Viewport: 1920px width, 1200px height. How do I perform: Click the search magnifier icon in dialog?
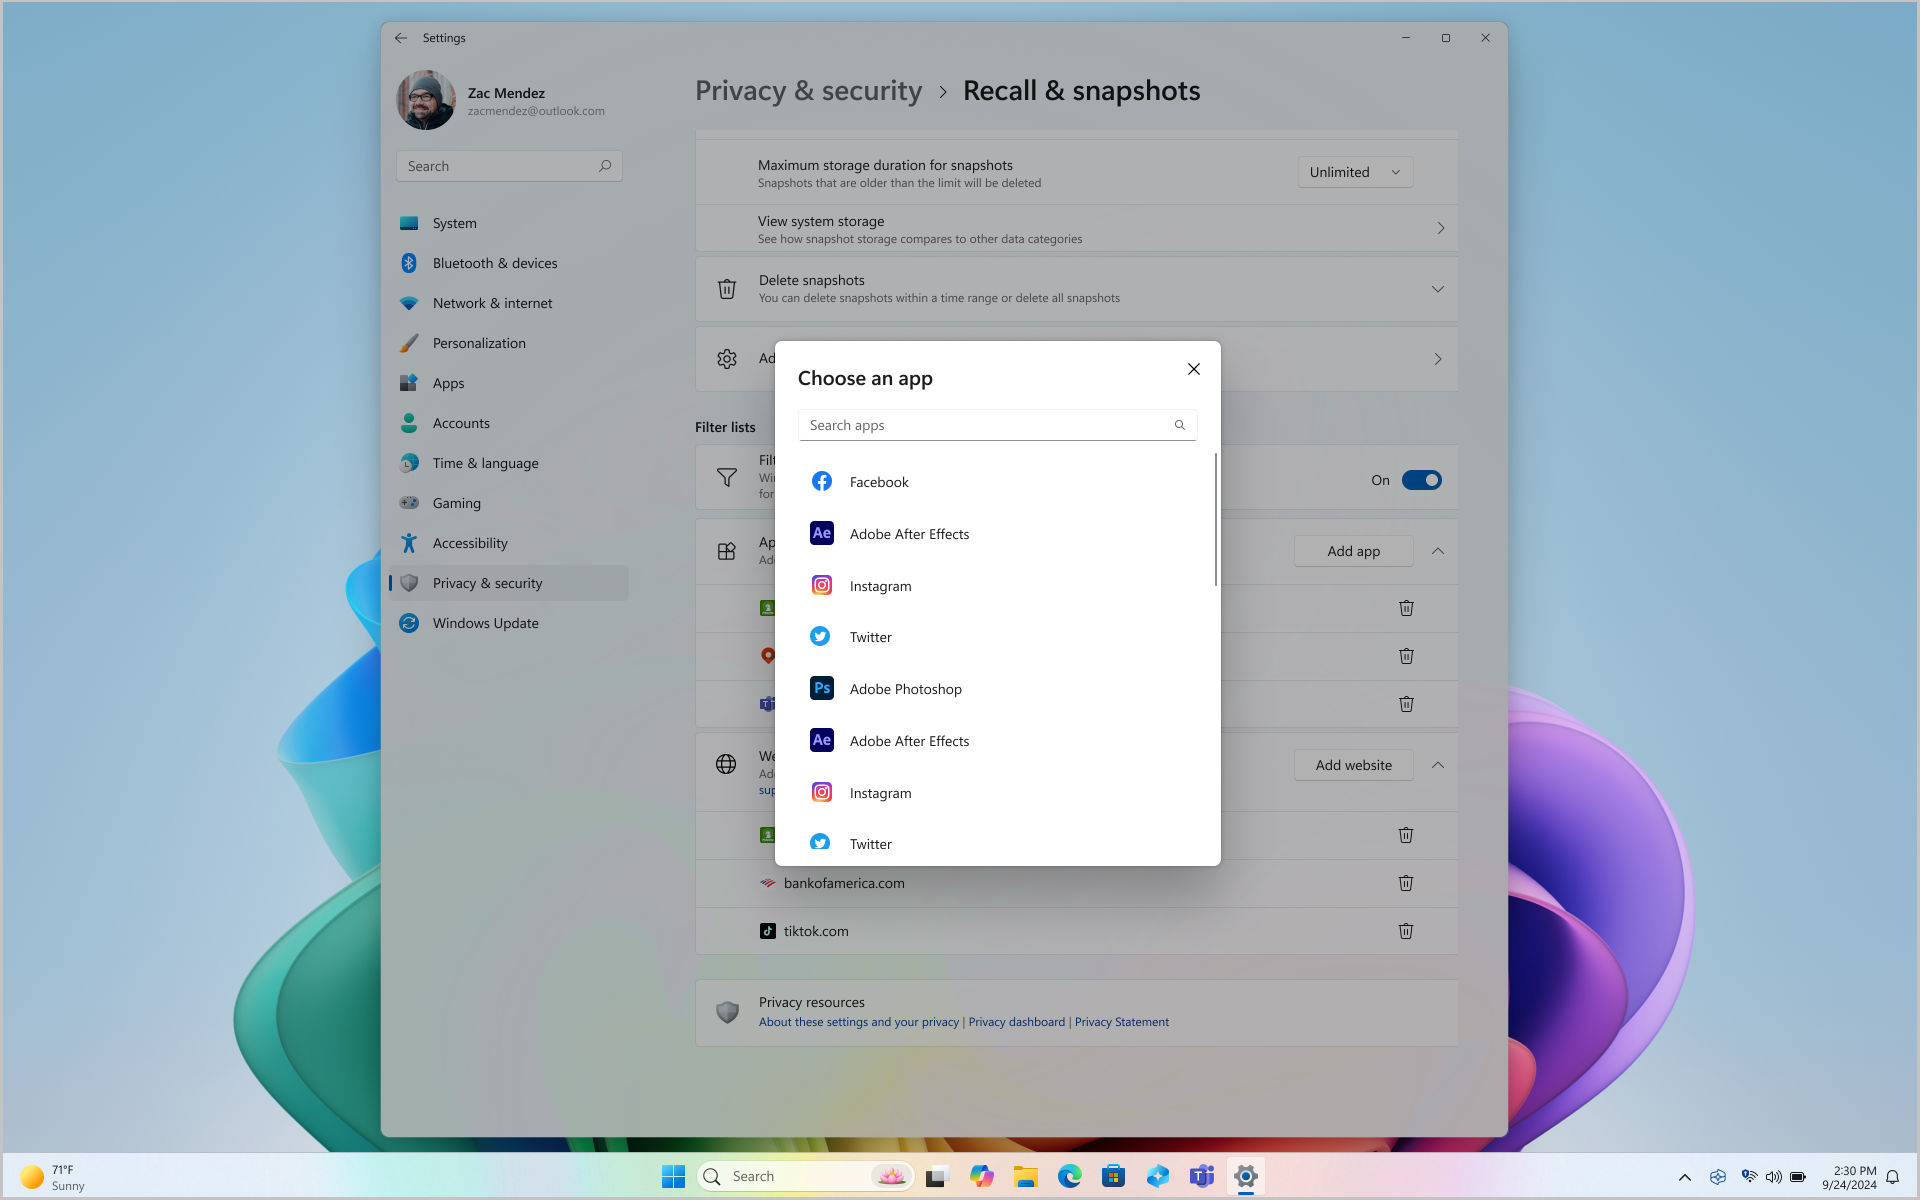1180,424
